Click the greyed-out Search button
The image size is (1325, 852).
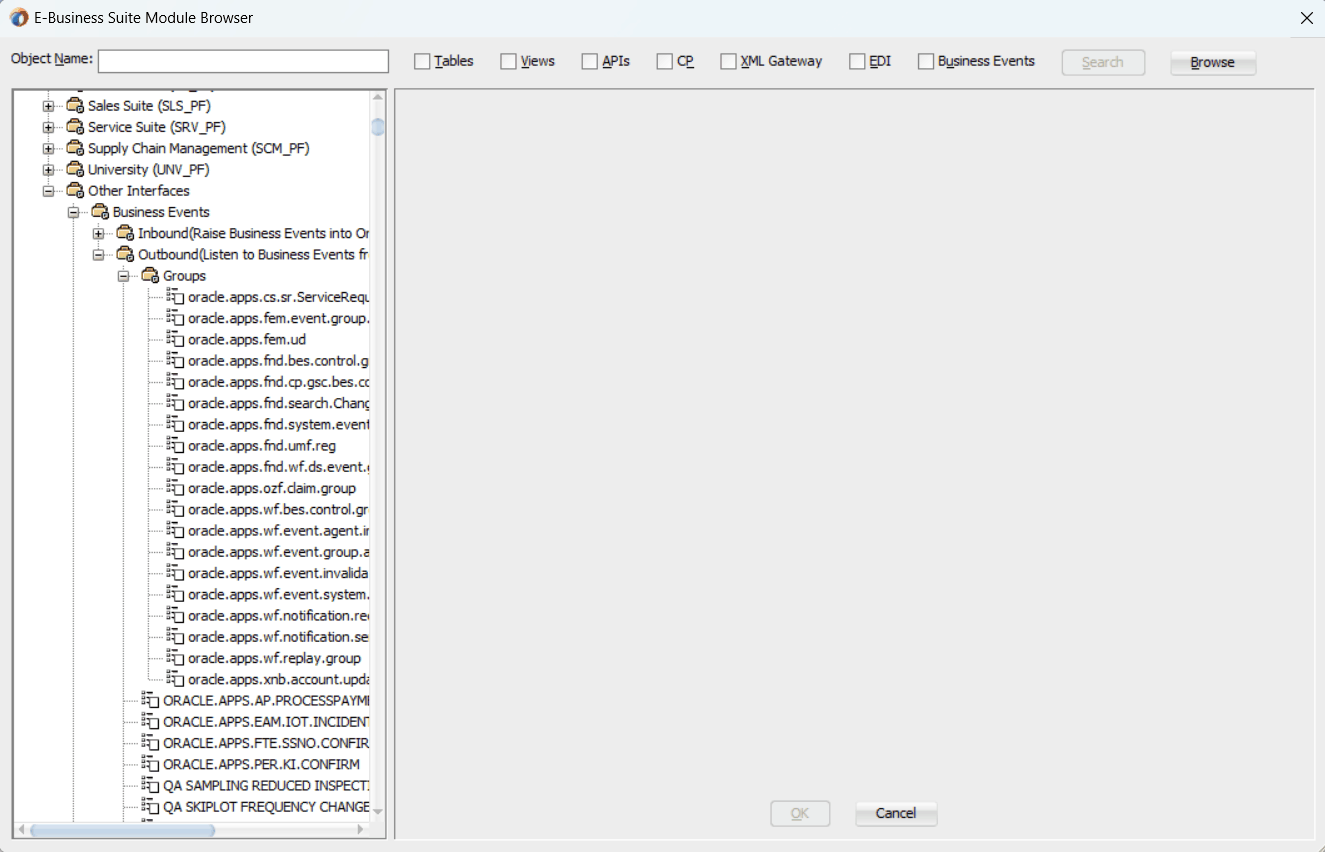point(1103,62)
